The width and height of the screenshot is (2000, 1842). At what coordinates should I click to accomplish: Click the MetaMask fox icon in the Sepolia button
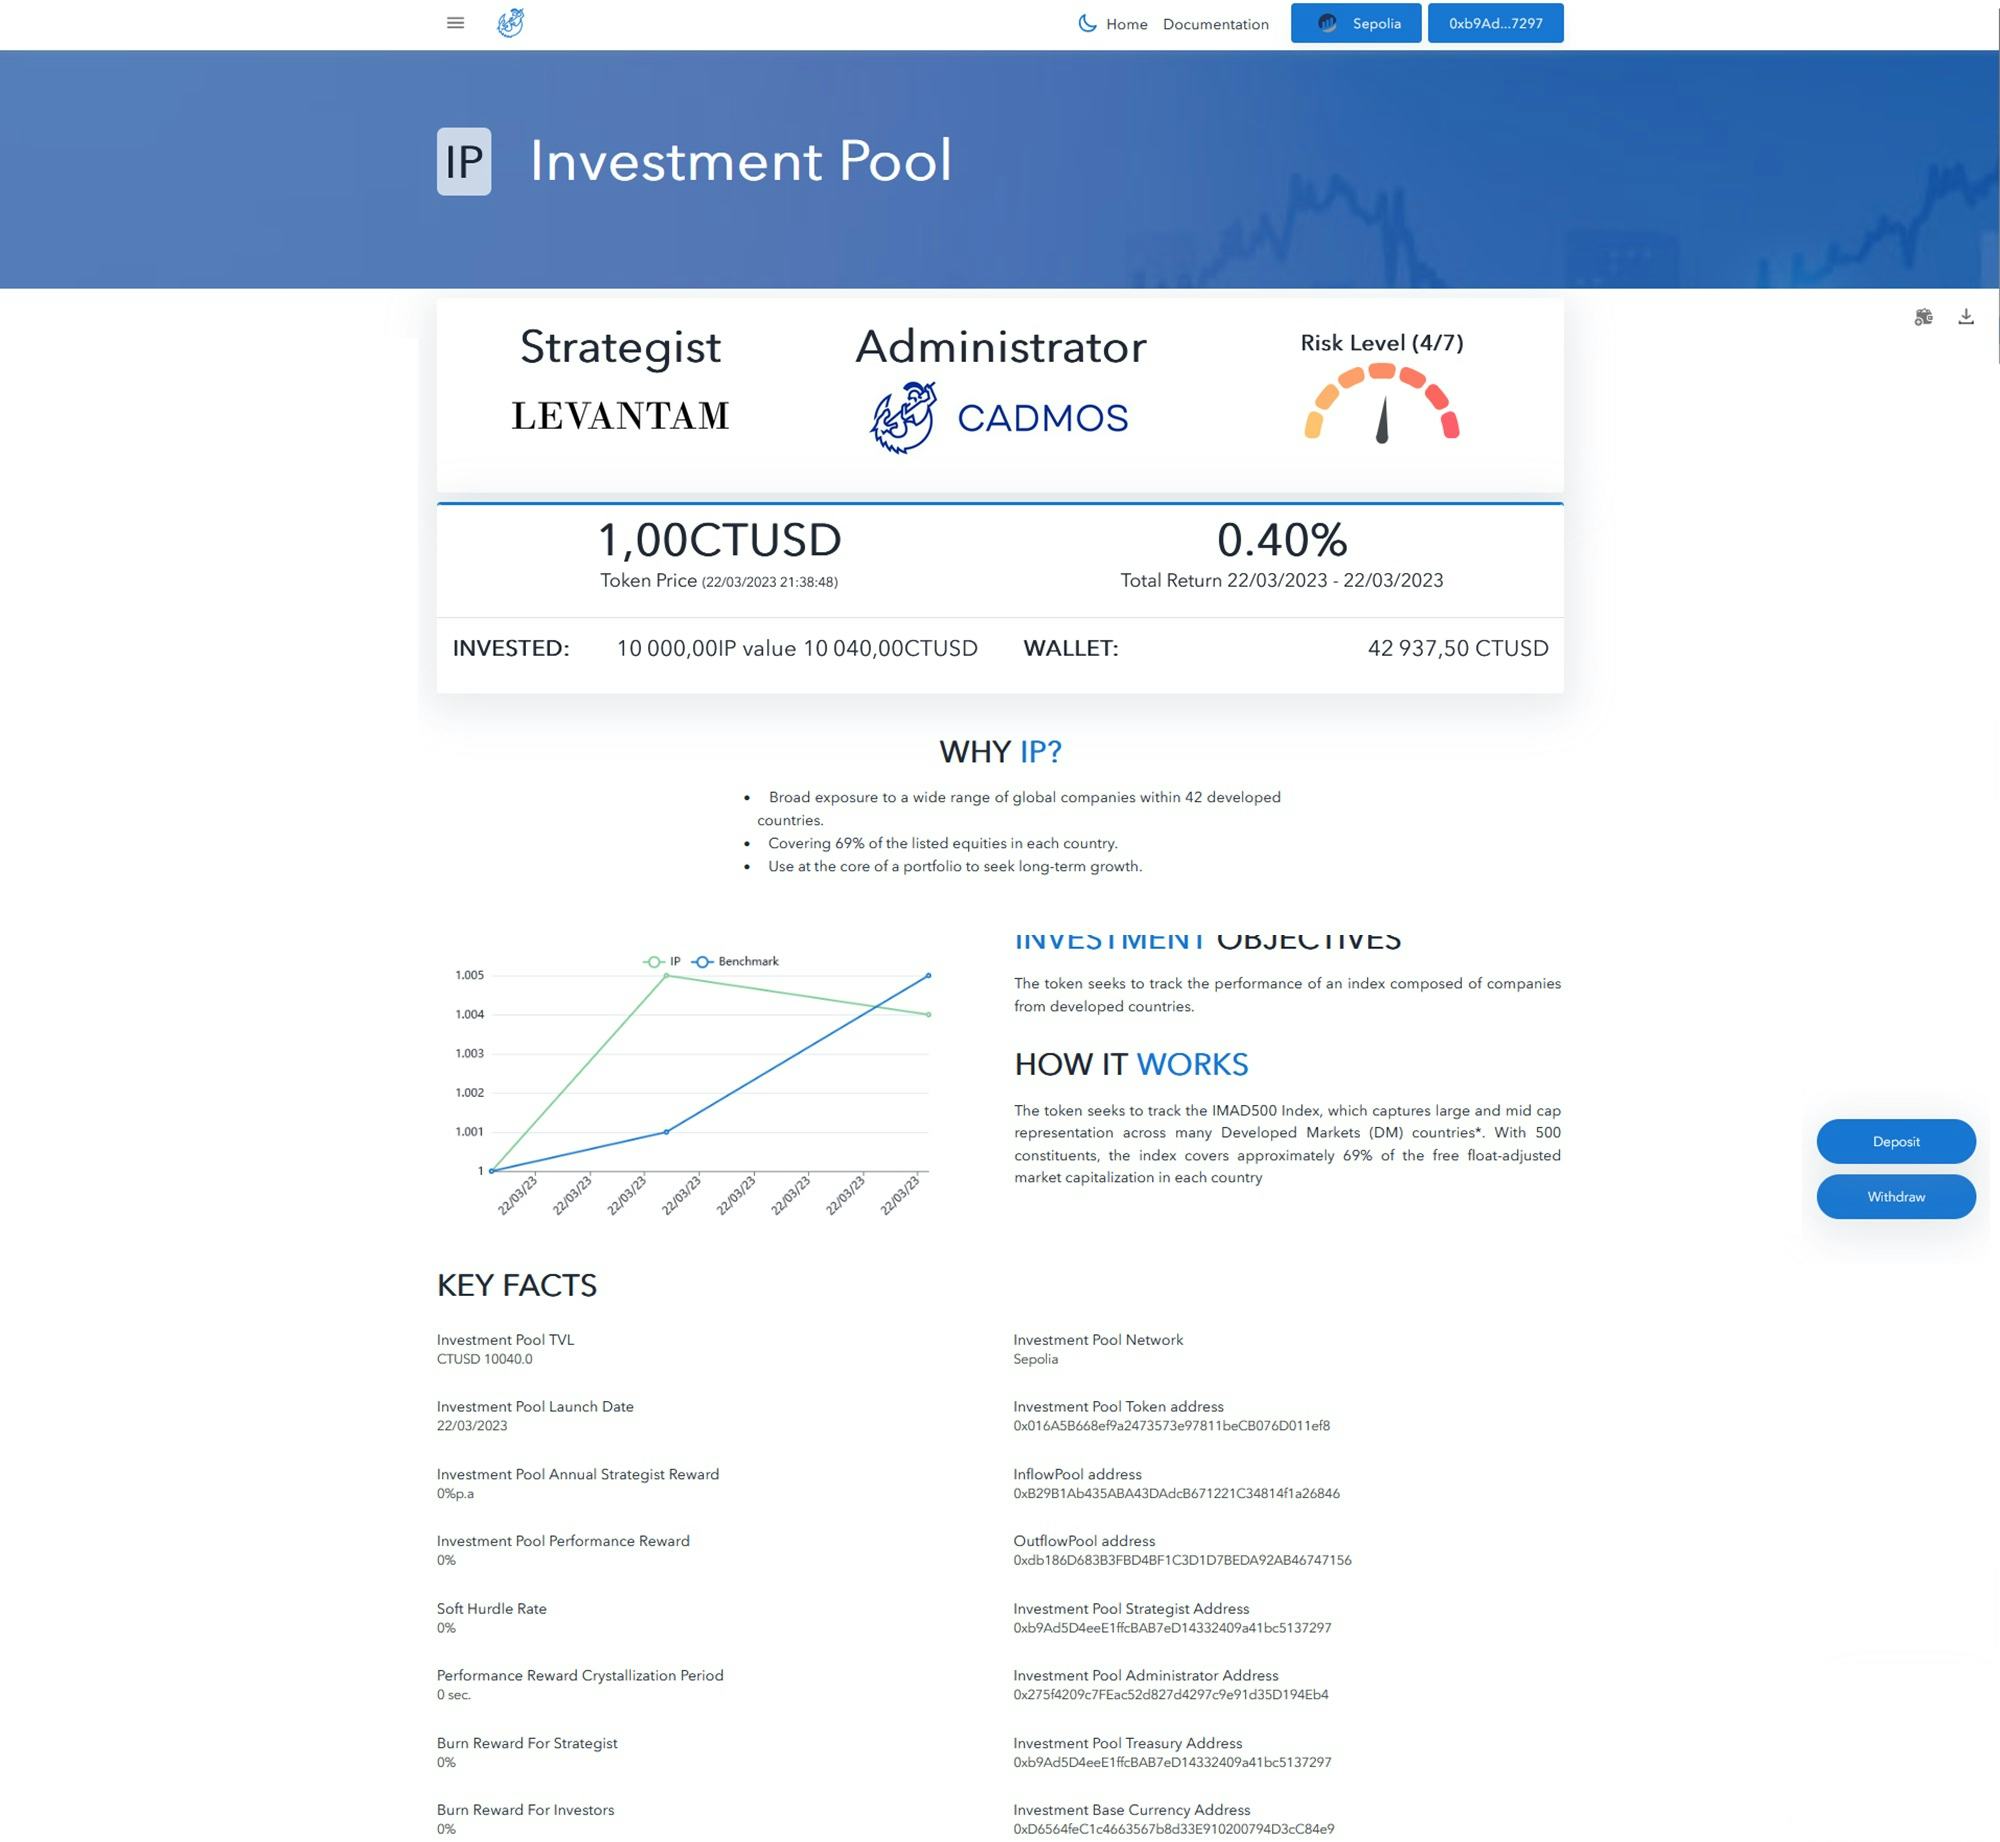point(1329,23)
